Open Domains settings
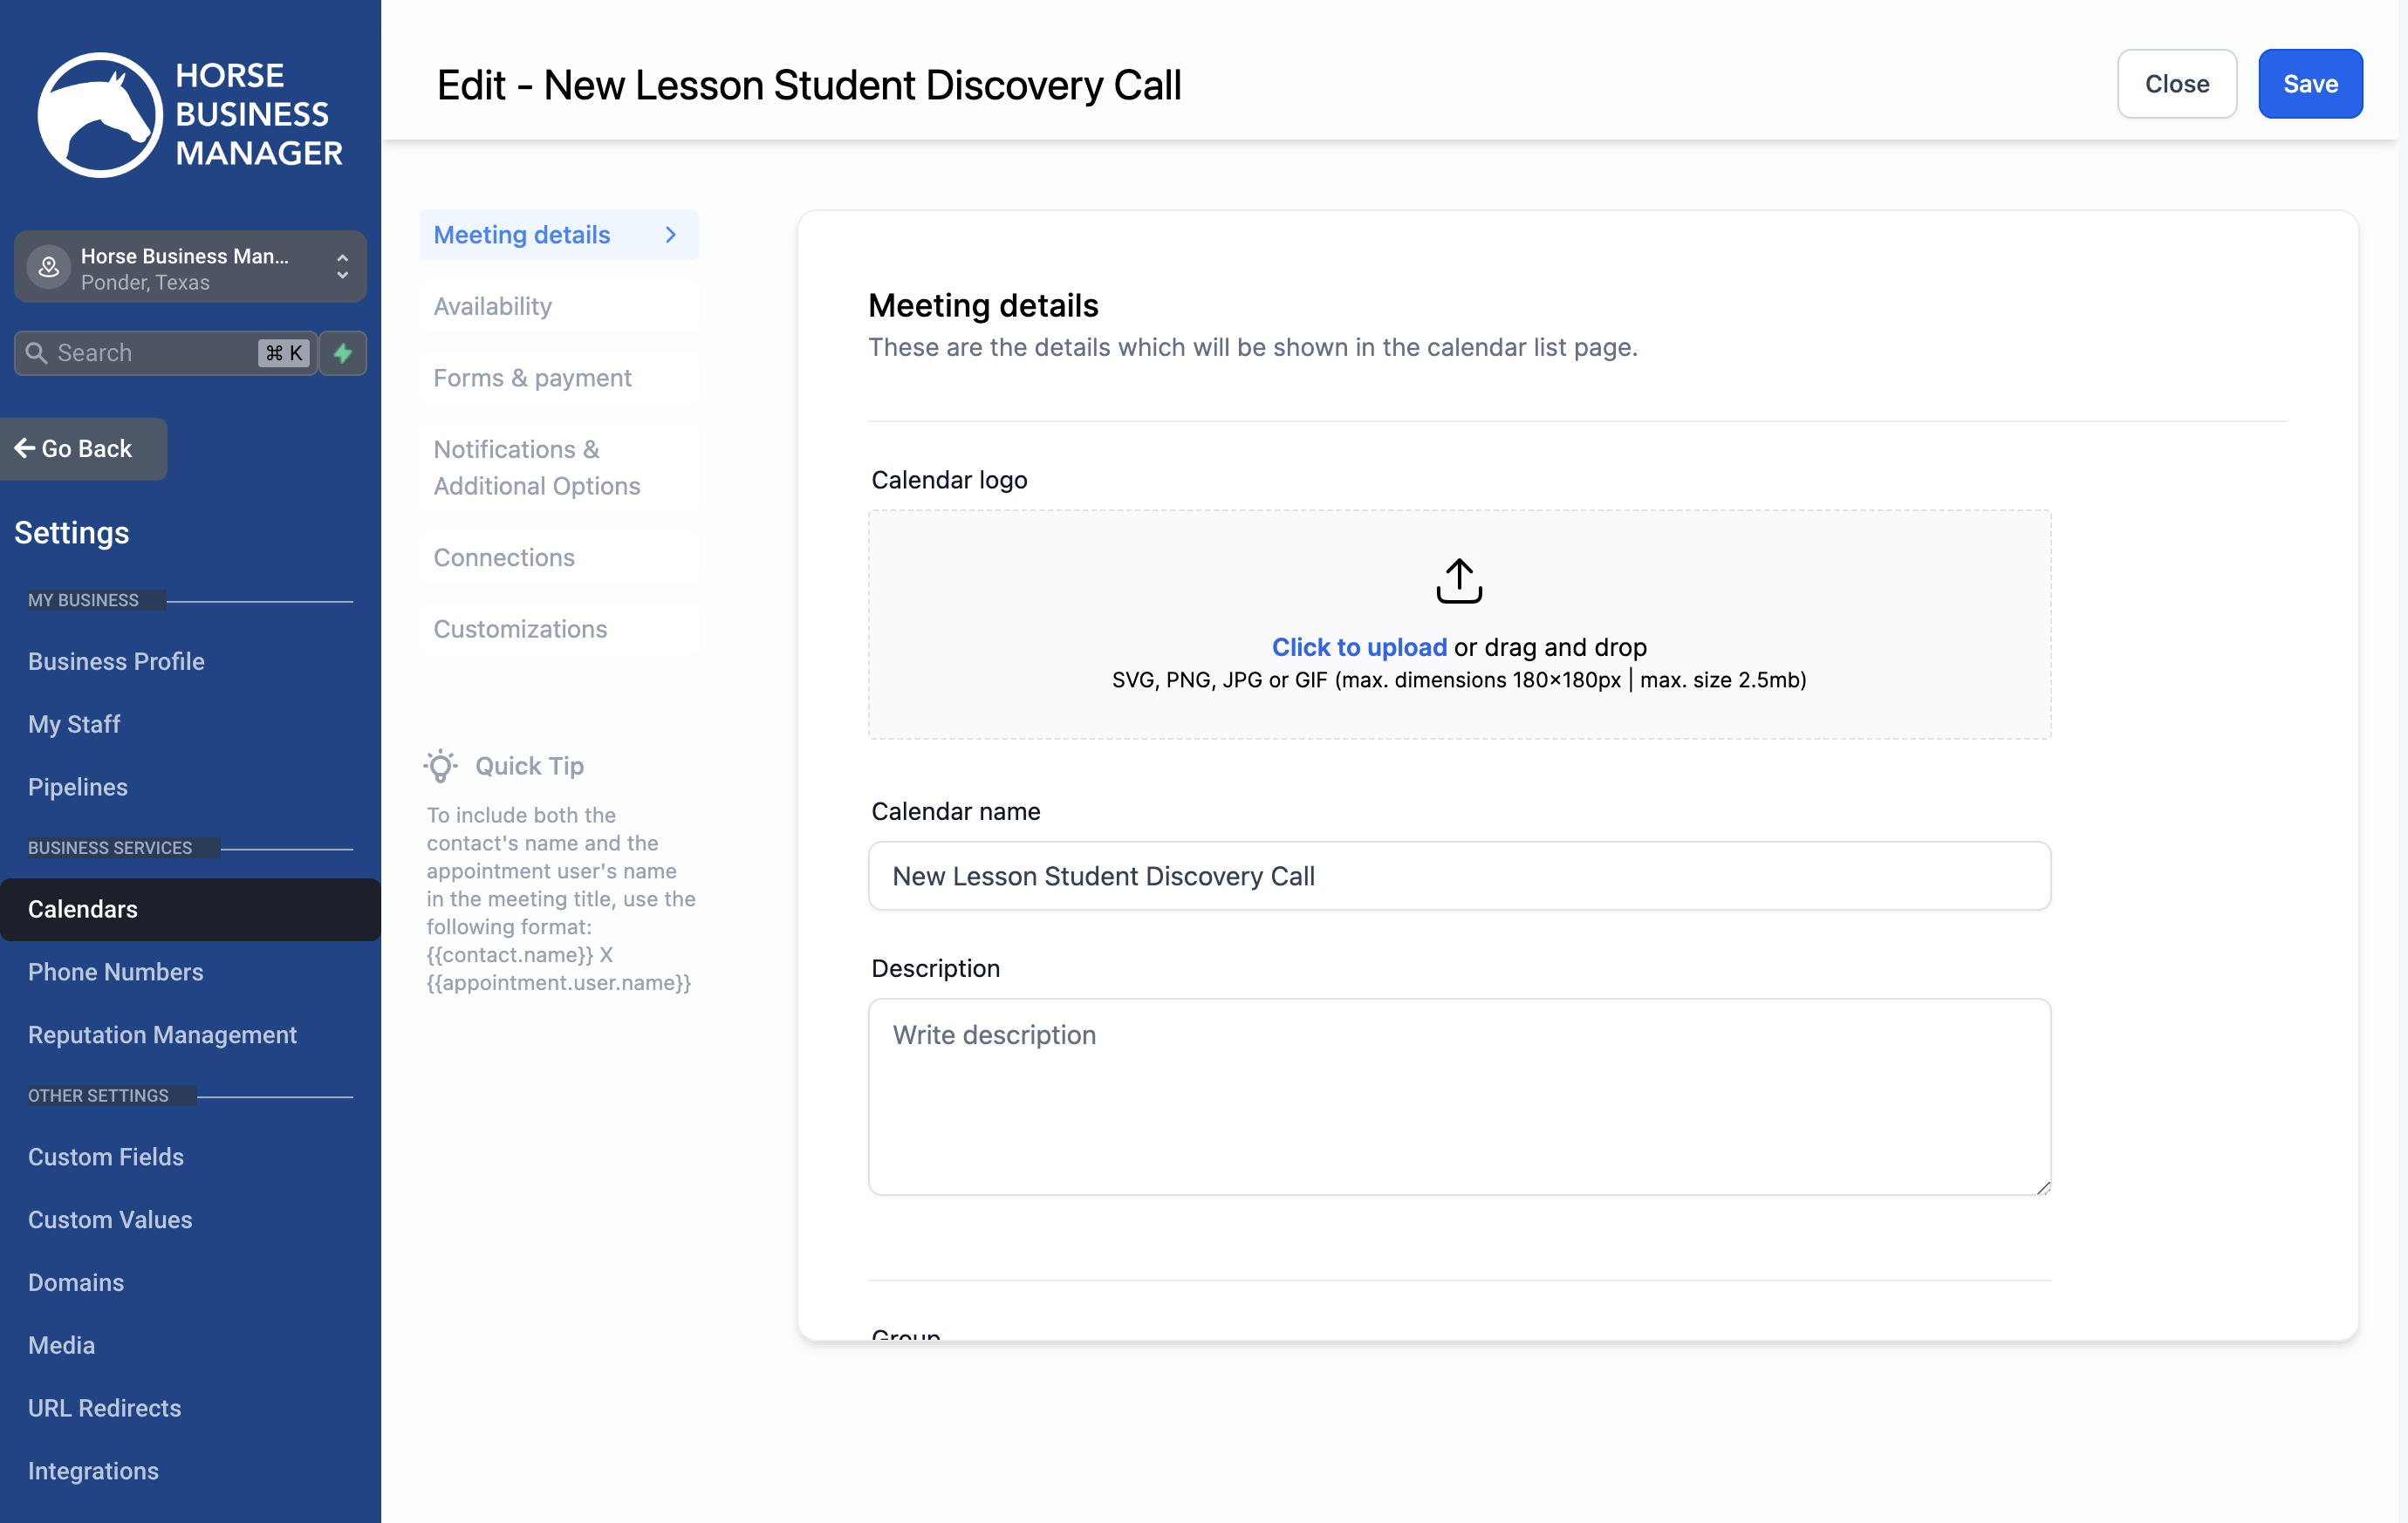 (x=76, y=1283)
